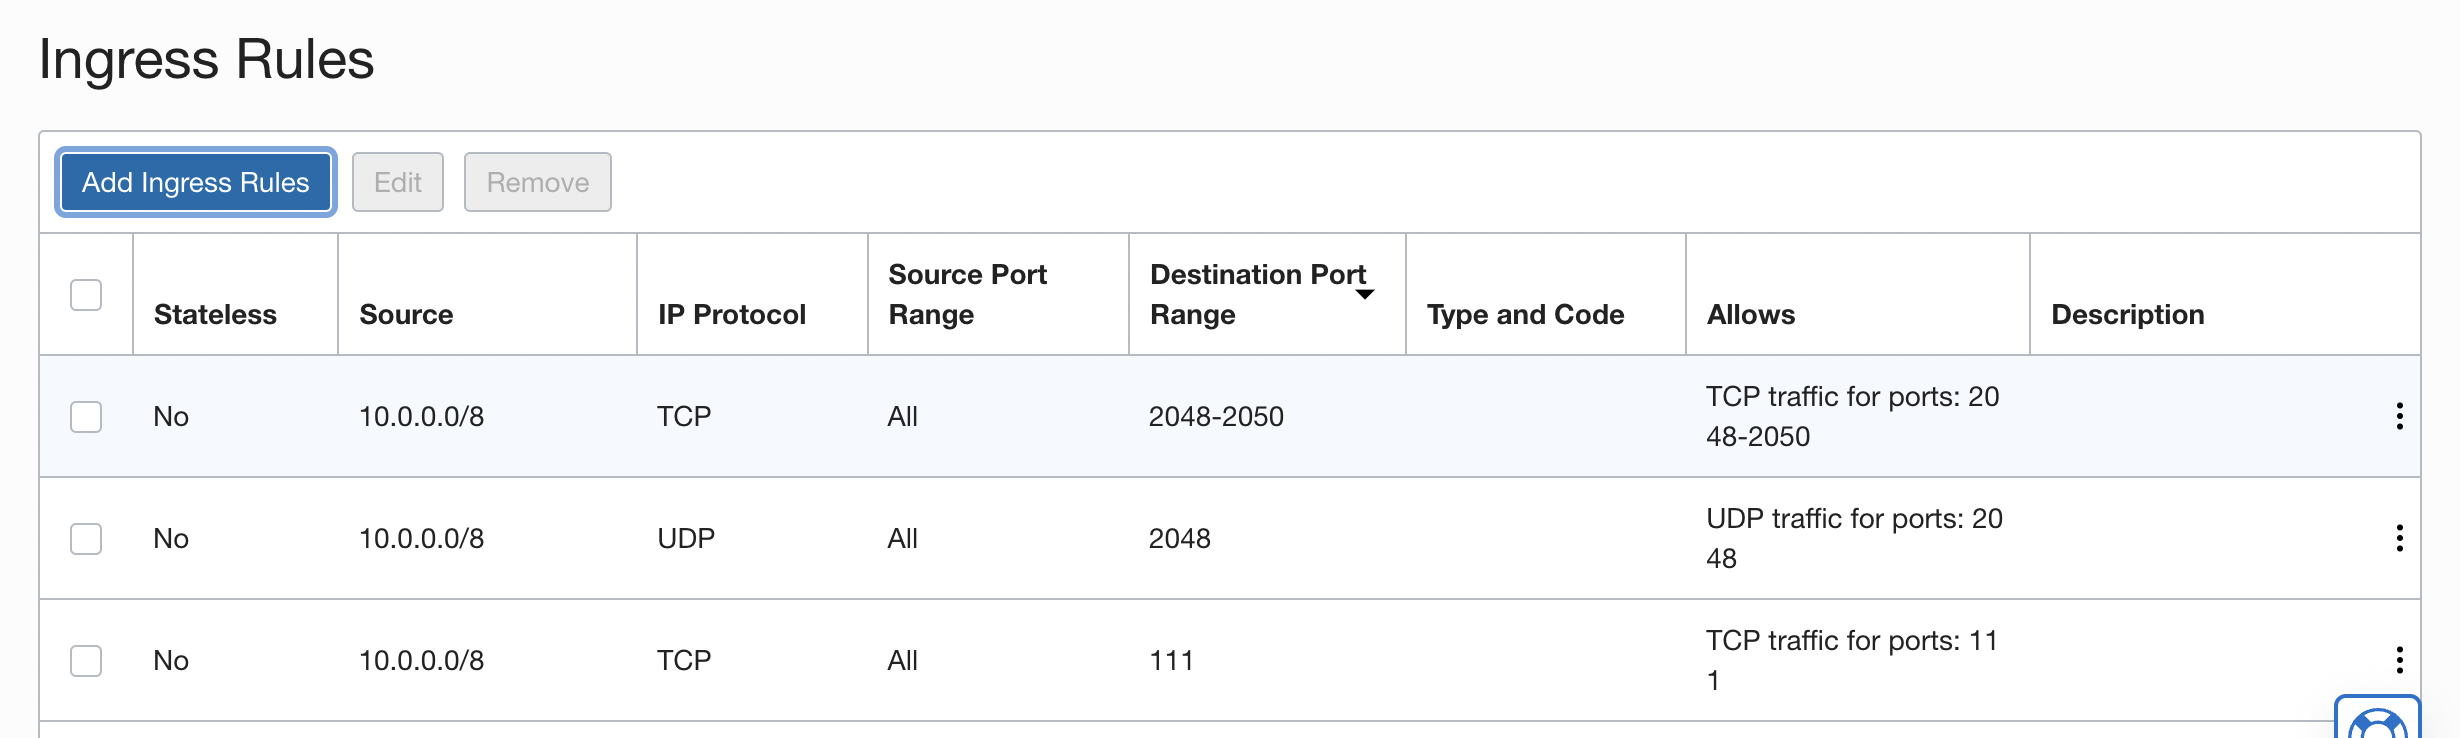The height and width of the screenshot is (738, 2460).
Task: Click the 2048-2050 destination port cell
Action: (1215, 416)
